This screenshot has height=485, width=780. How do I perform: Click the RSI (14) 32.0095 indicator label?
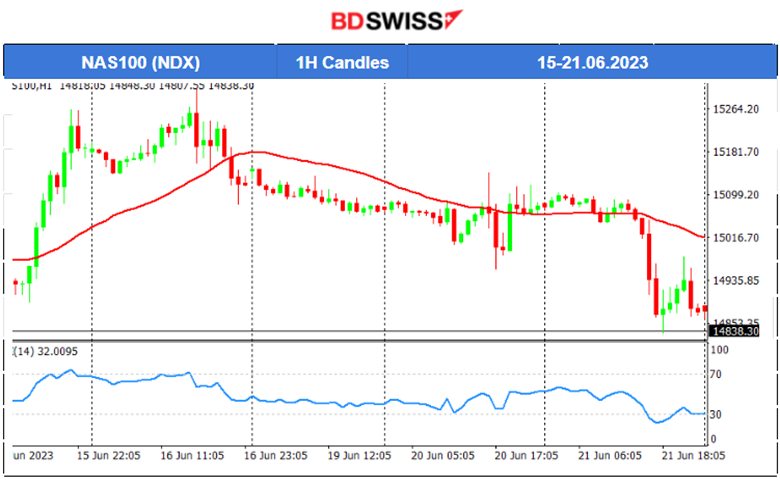coord(44,351)
